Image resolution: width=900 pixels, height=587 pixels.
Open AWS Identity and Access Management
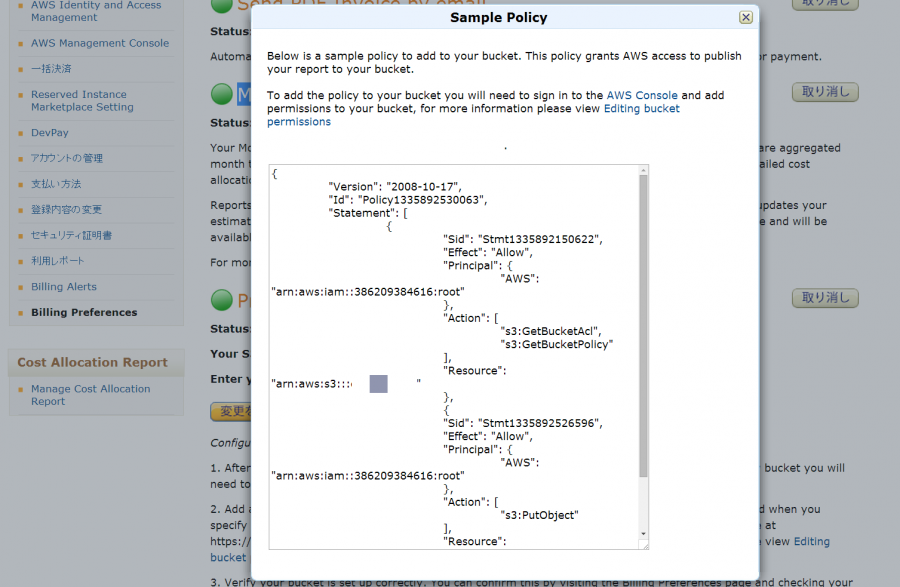pos(96,11)
